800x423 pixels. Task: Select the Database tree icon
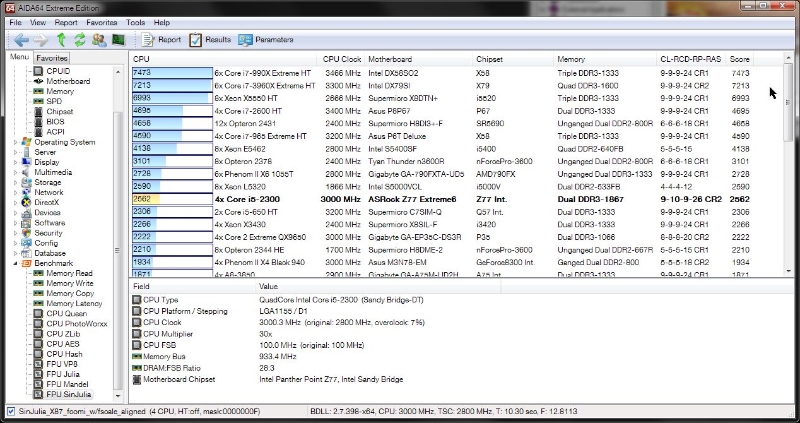coord(26,253)
